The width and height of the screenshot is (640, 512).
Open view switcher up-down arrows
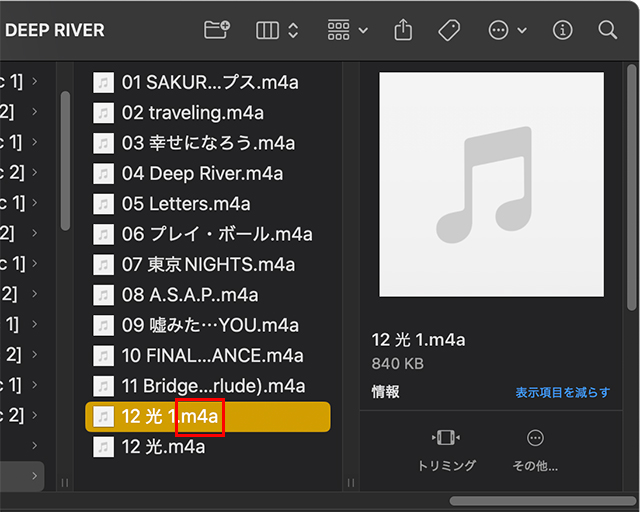(x=293, y=30)
